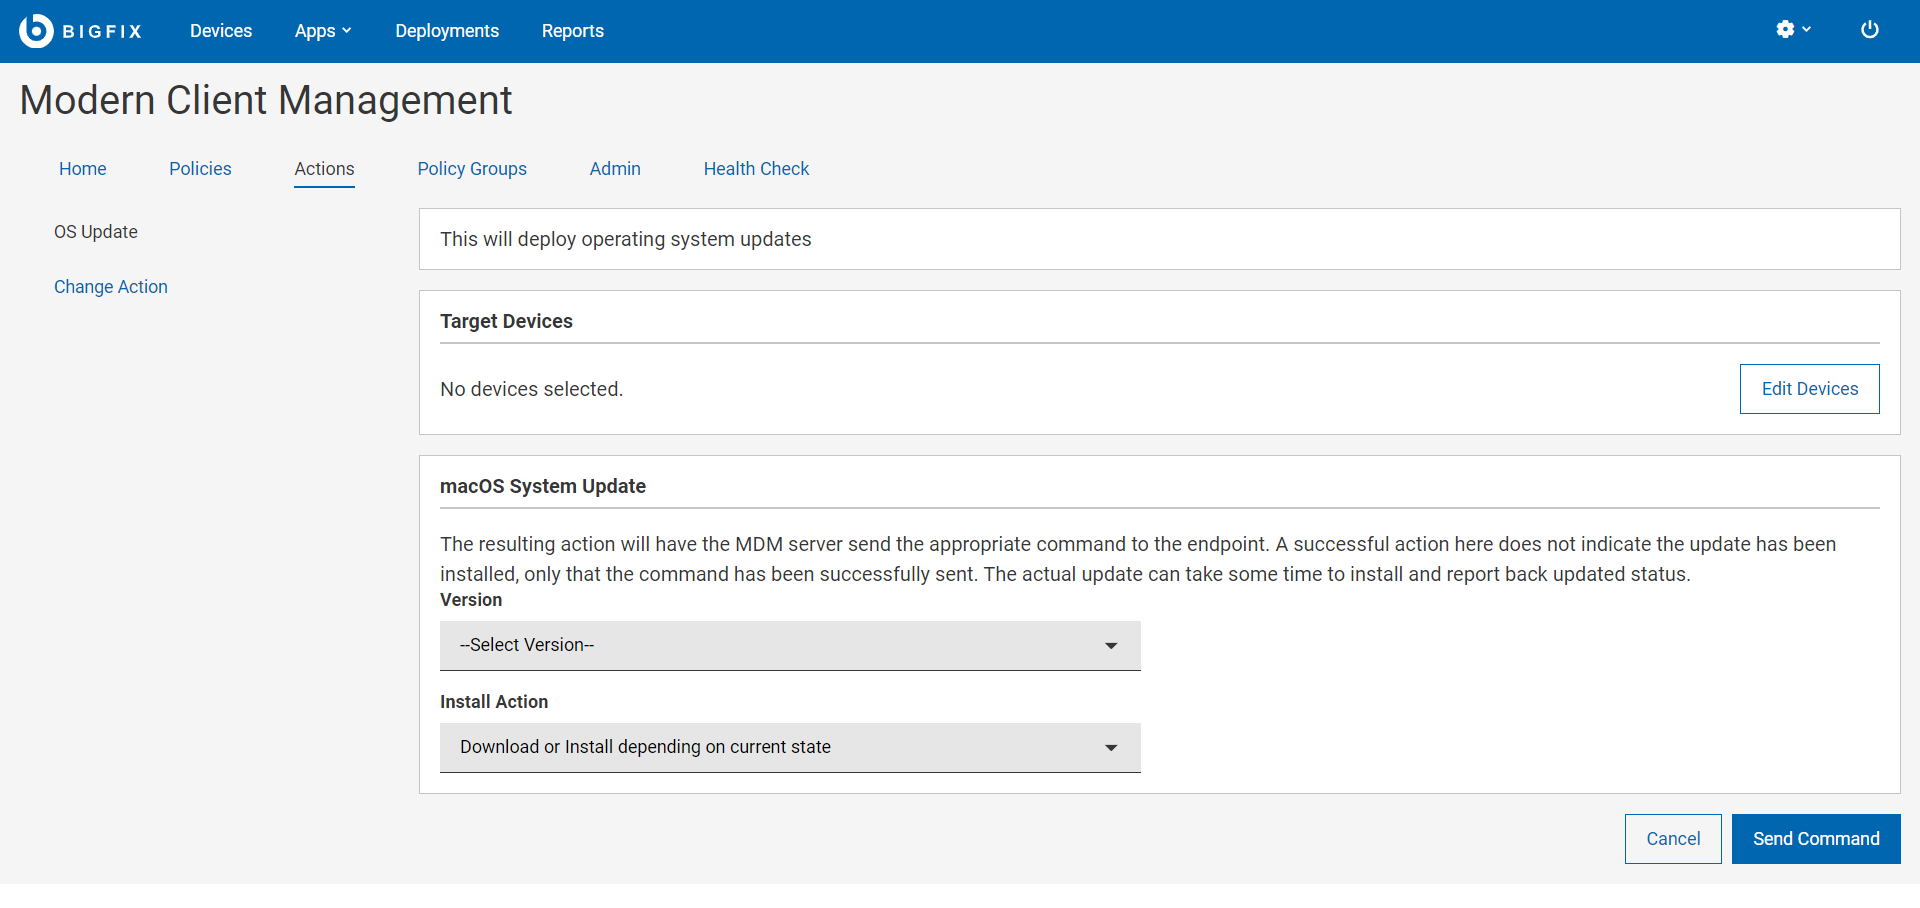Screen dimensions: 1920x908
Task: Expand the Apps menu chevron
Action: click(346, 31)
